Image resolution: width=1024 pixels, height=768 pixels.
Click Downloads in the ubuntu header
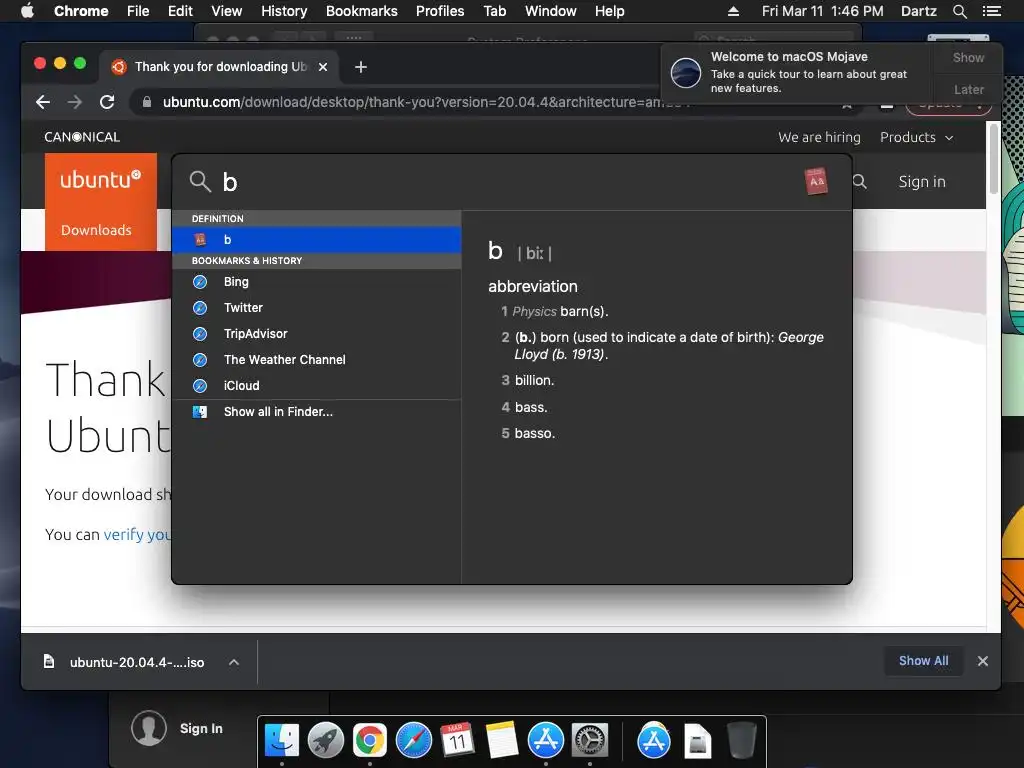point(96,230)
